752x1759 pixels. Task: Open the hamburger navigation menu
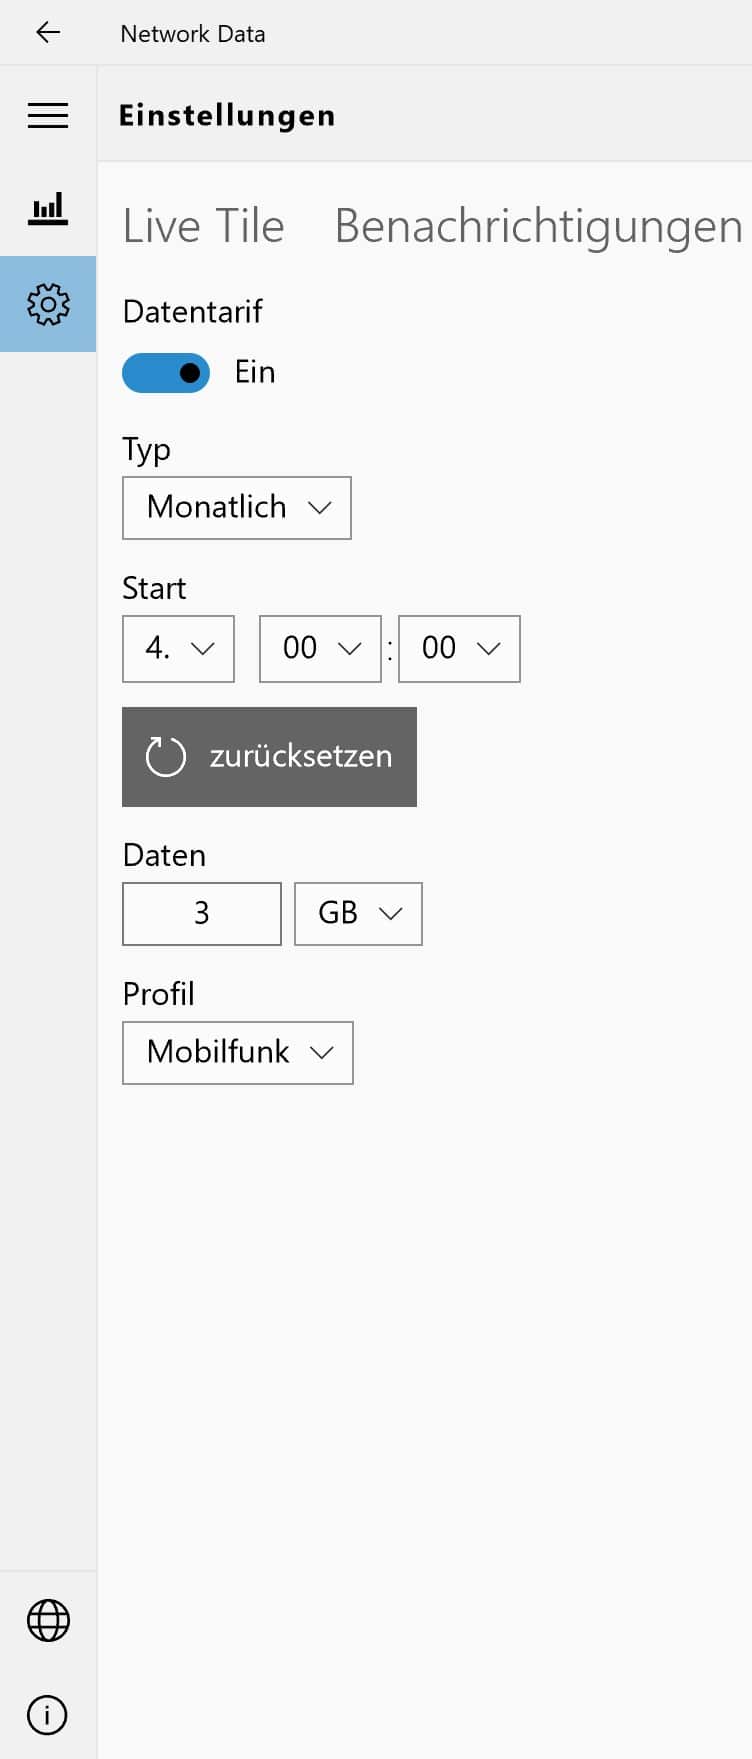click(48, 115)
